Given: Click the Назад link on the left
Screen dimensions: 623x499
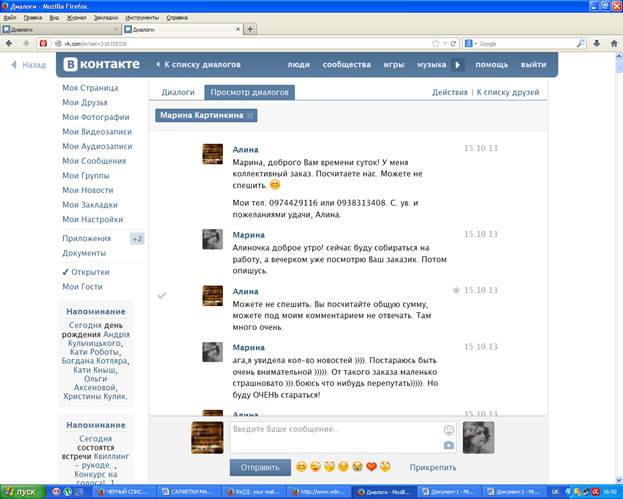Looking at the screenshot, I should (x=29, y=65).
